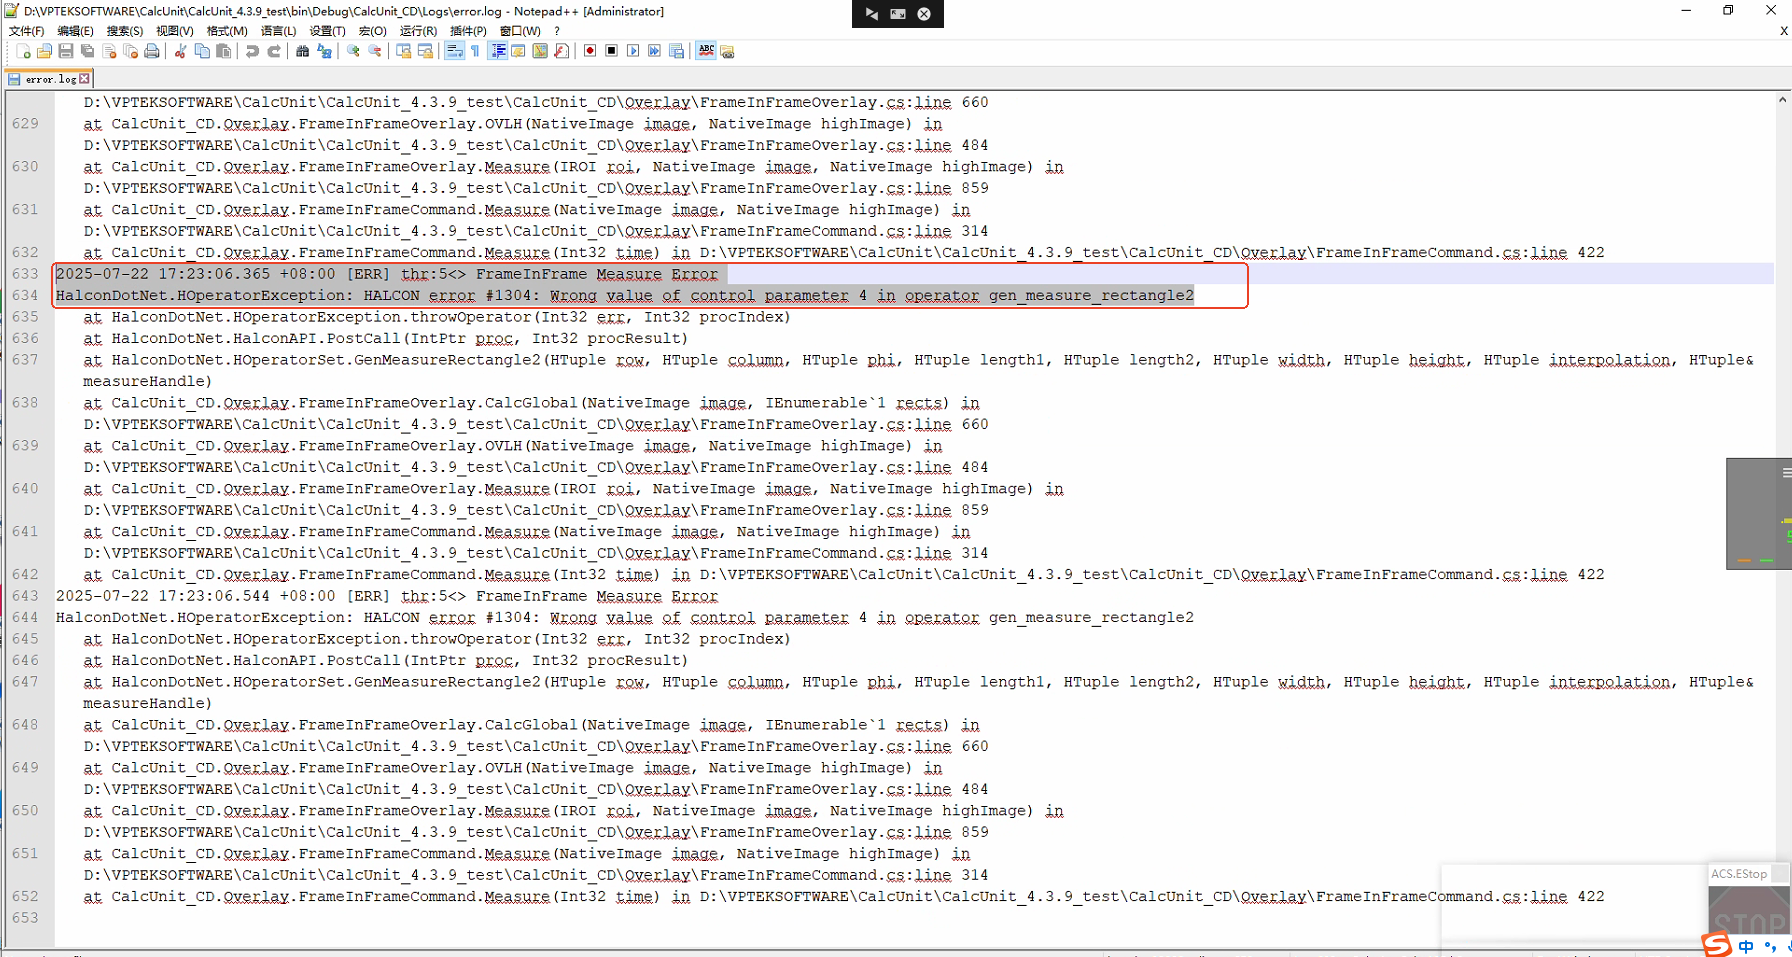Click the Cut scissors icon

pos(181,51)
